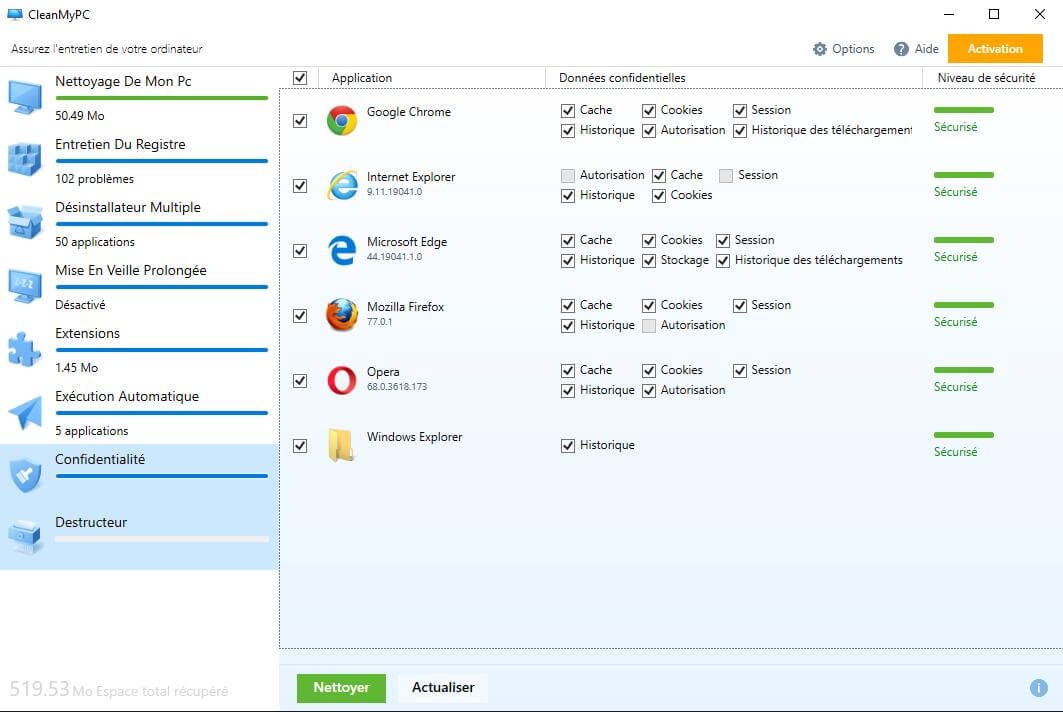
Task: Sort by the Application column header
Action: [432, 78]
